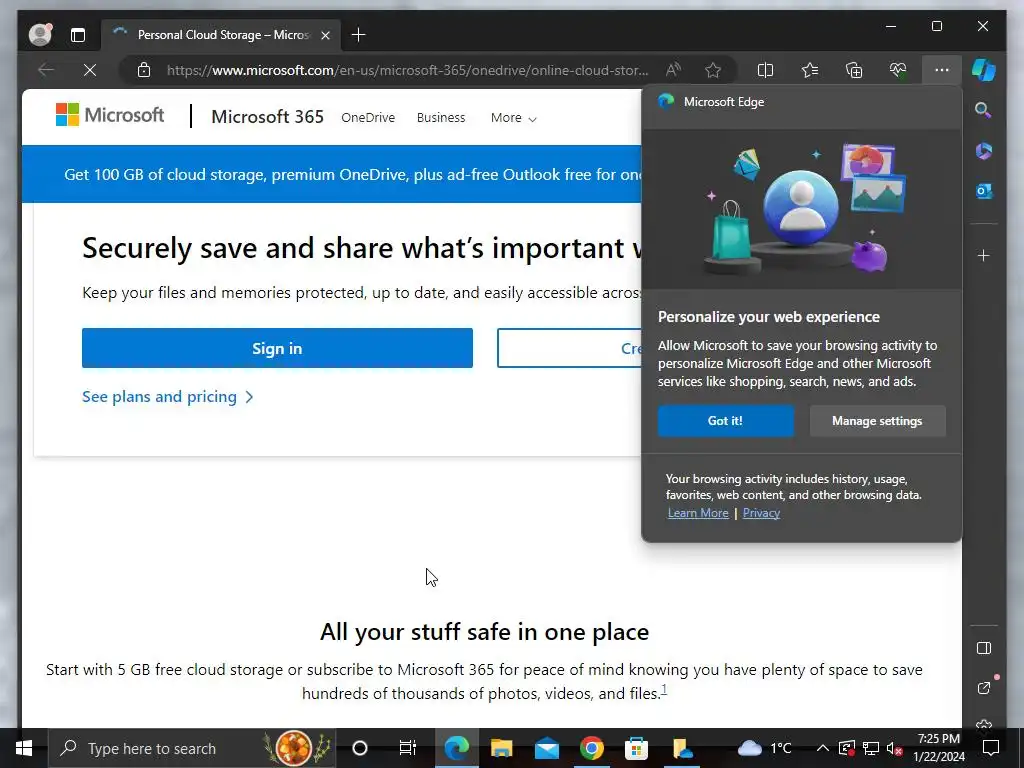Screen dimensions: 1024x768
Task: Open the tab actions menu icon
Action: (x=78, y=35)
